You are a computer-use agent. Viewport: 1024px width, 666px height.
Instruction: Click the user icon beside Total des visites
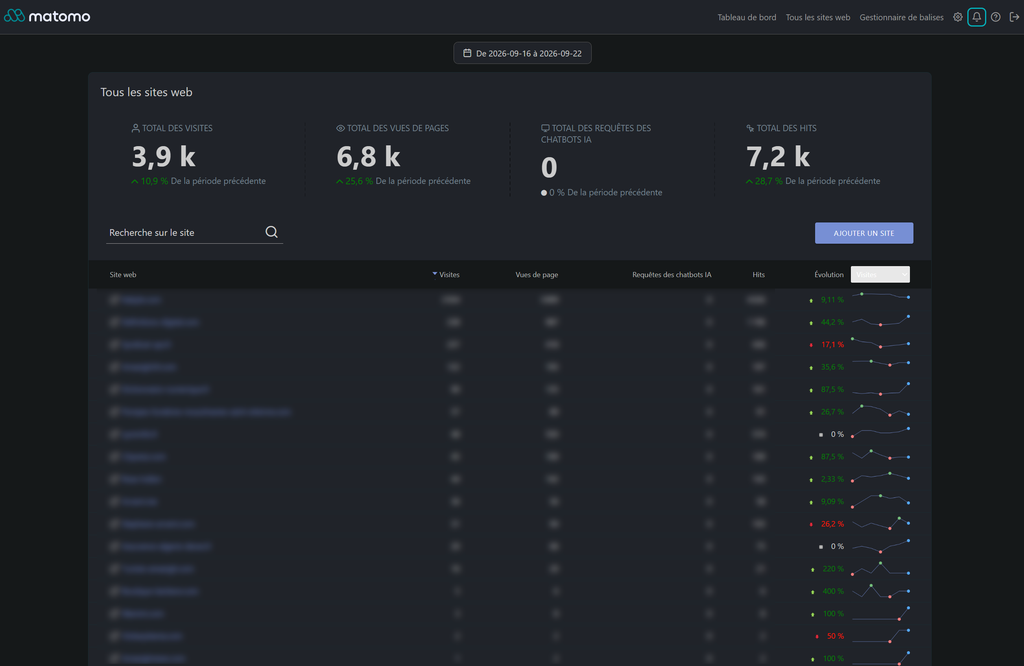pyautogui.click(x=135, y=128)
